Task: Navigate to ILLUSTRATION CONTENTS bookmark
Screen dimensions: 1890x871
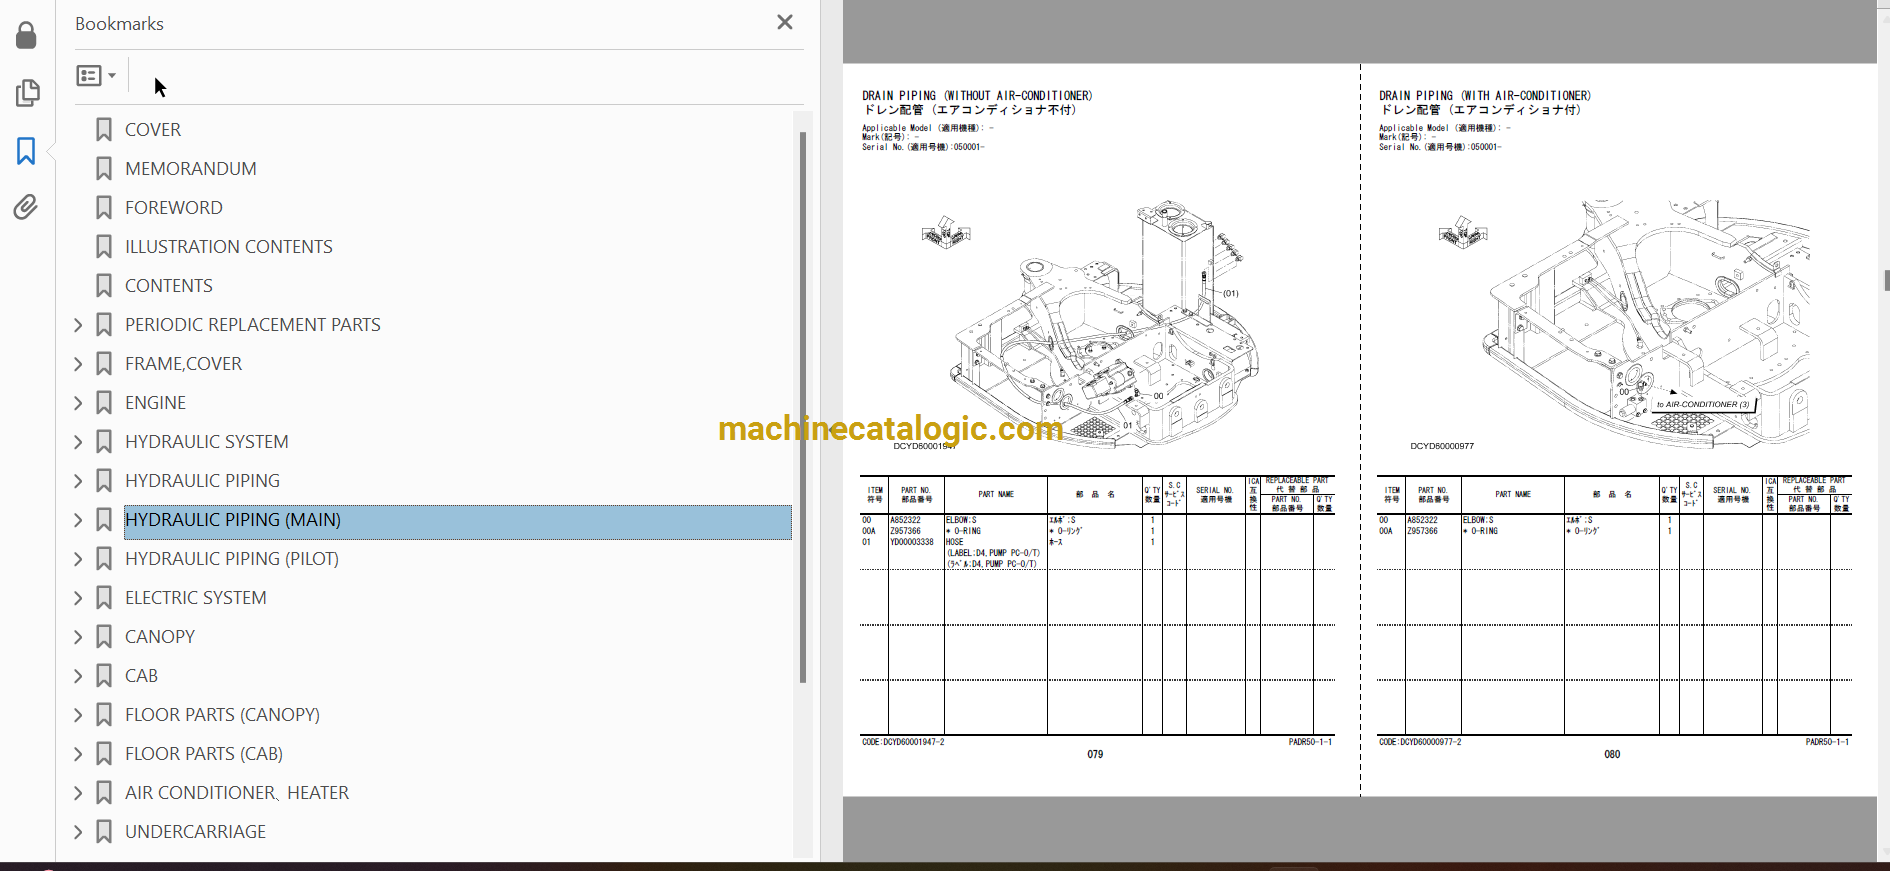Action: coord(229,247)
